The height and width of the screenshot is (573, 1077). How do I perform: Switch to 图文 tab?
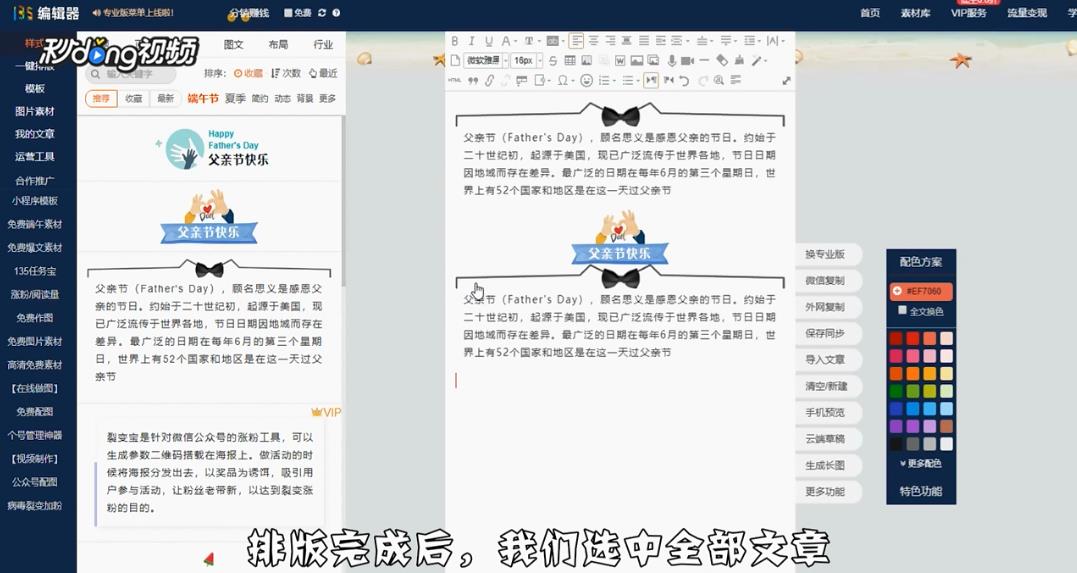coord(234,45)
